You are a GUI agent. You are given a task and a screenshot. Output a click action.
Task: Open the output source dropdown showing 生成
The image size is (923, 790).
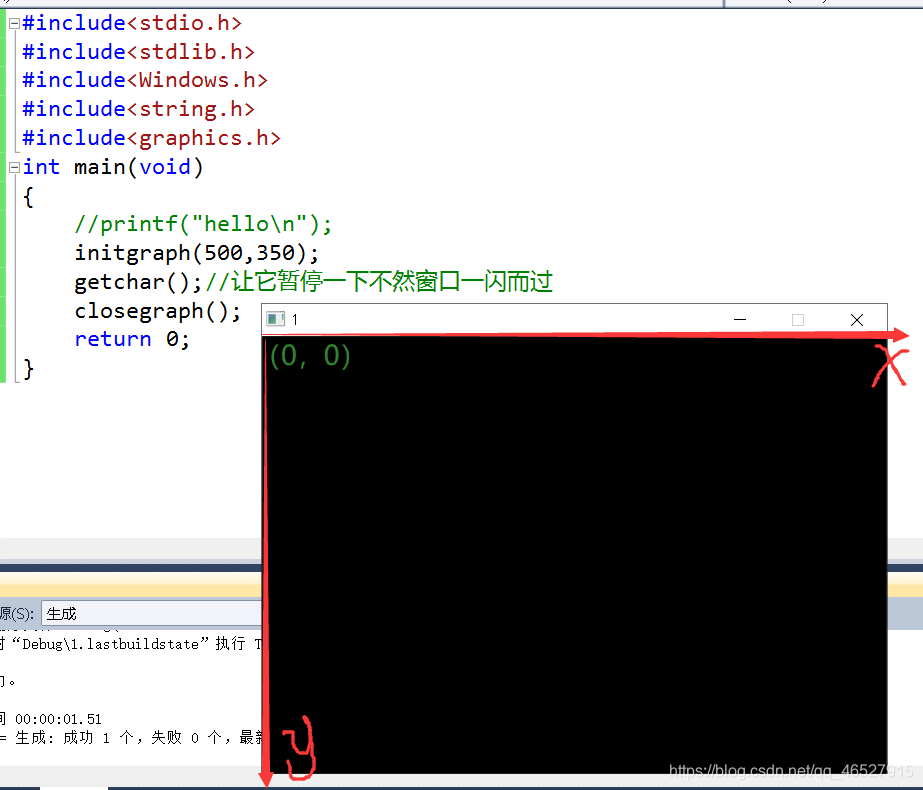click(152, 613)
